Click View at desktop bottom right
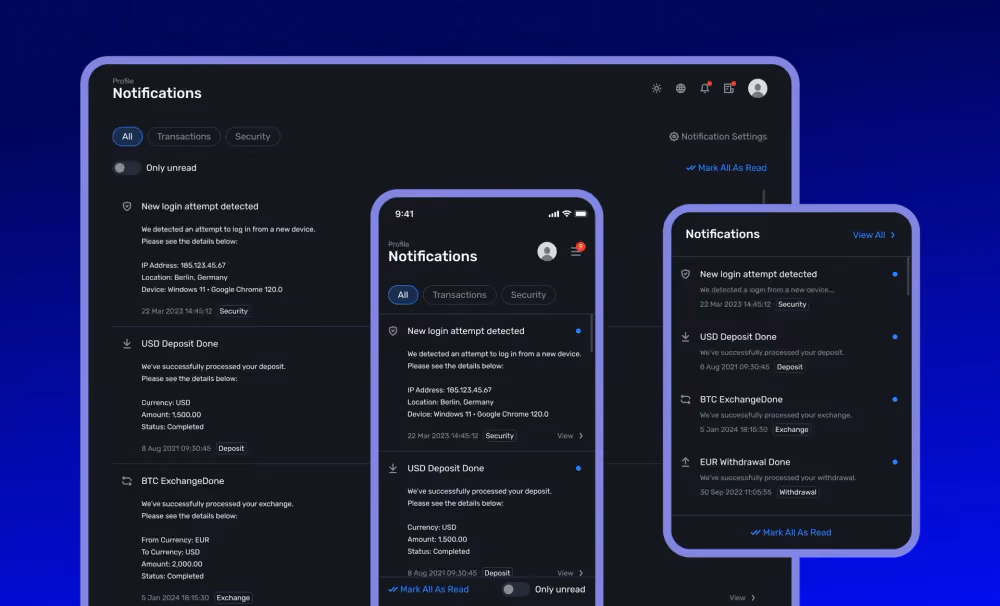Viewport: 1000px width, 606px height. point(742,598)
